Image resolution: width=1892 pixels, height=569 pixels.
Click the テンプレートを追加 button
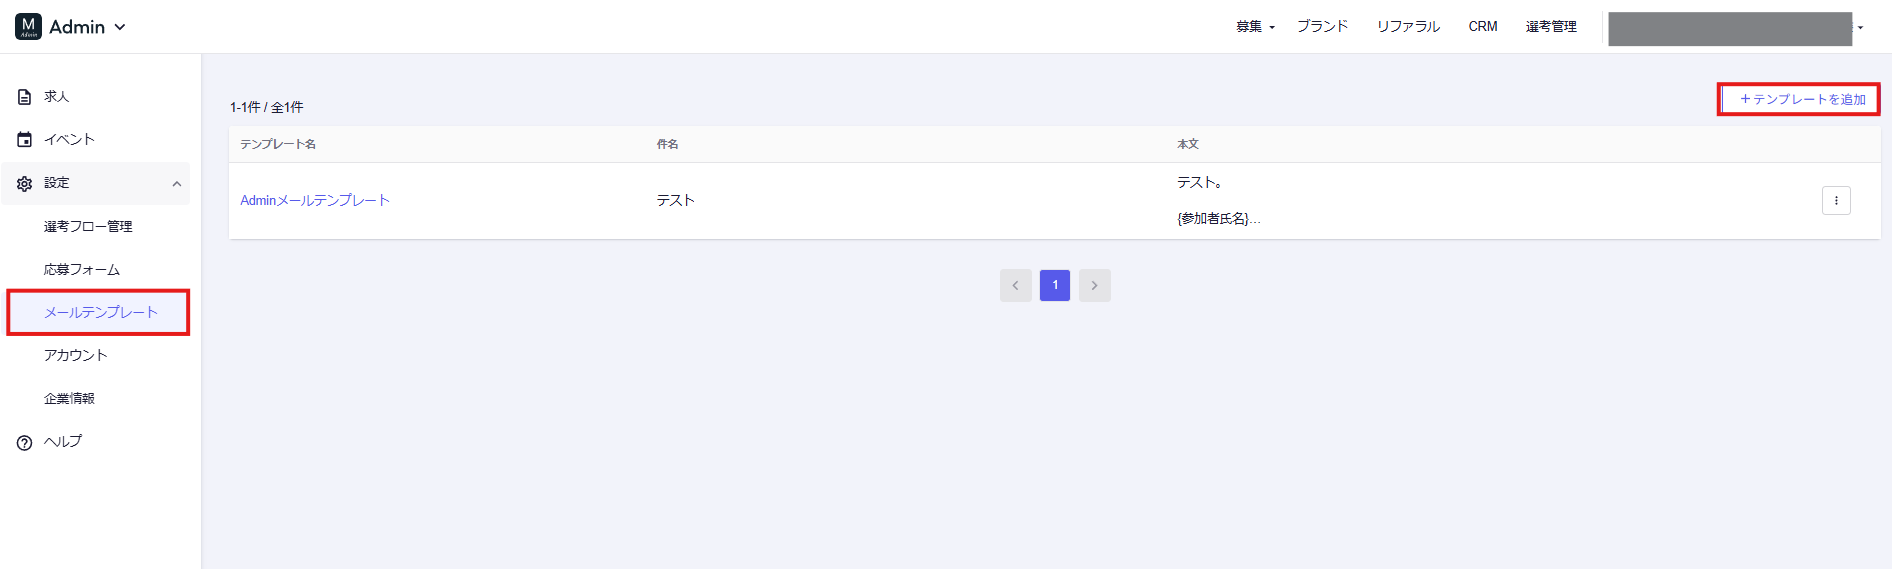pyautogui.click(x=1801, y=100)
